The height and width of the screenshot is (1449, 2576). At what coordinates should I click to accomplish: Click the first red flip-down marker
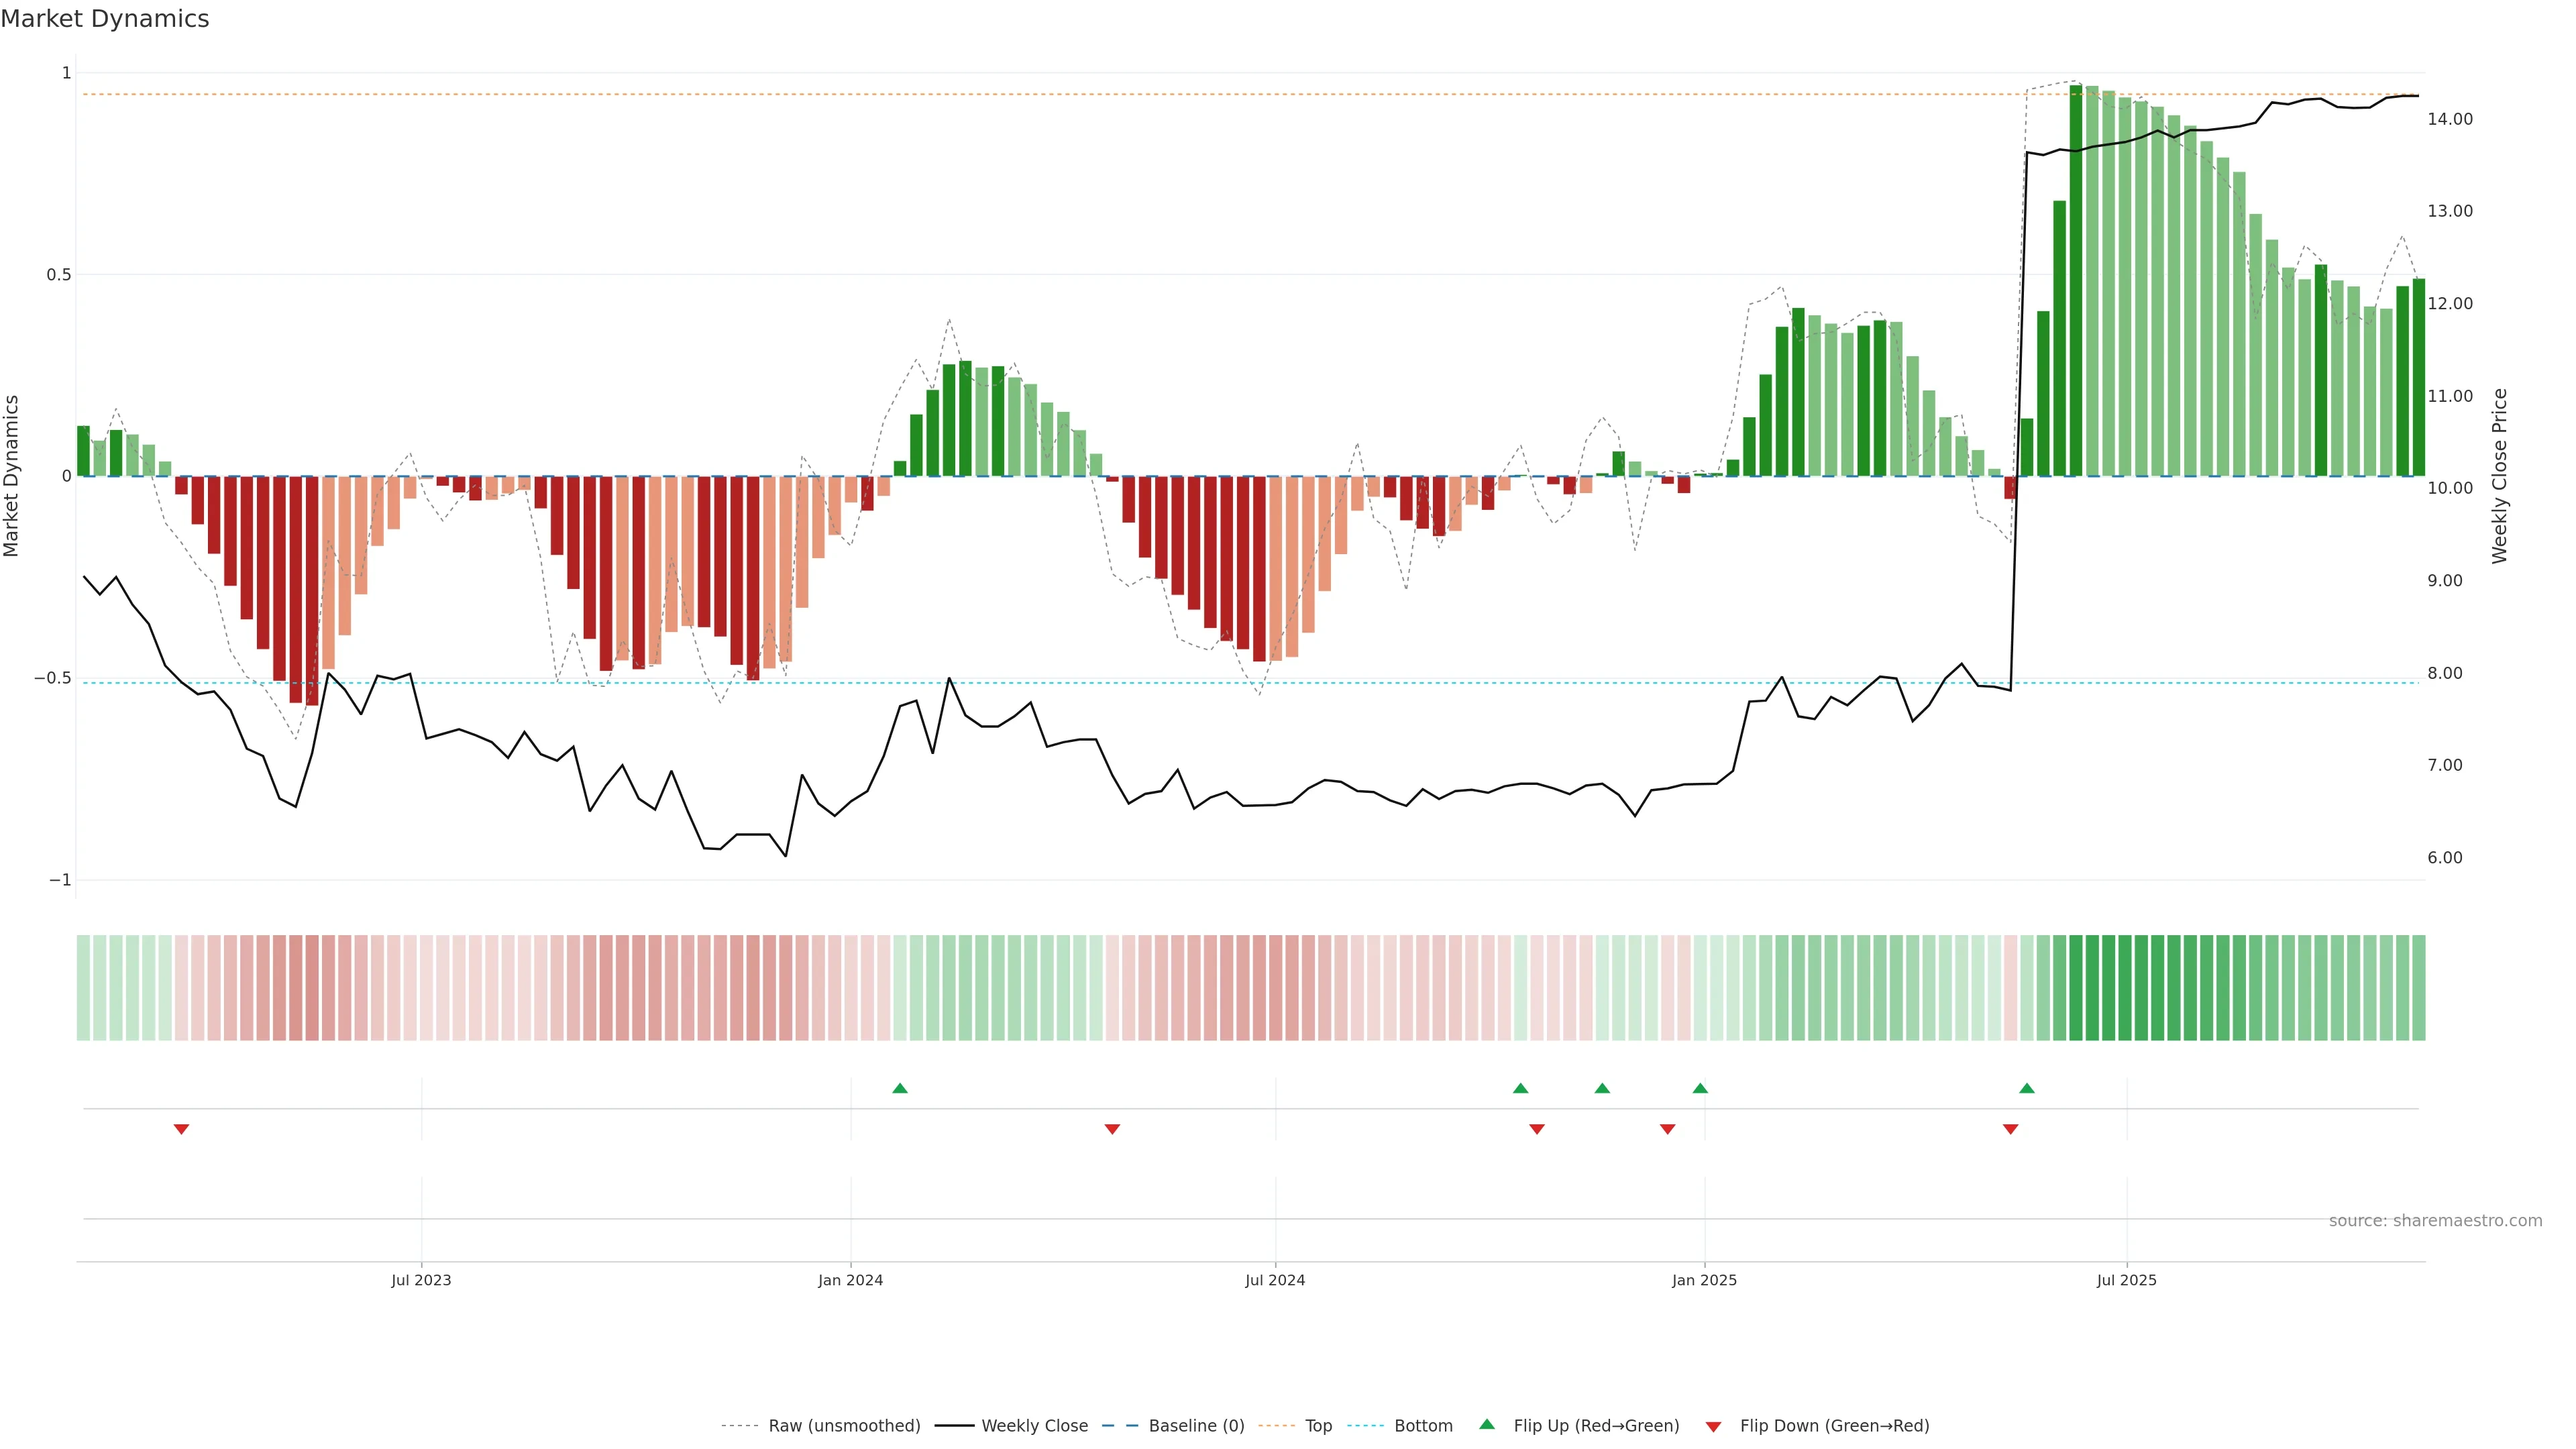pyautogui.click(x=181, y=1129)
